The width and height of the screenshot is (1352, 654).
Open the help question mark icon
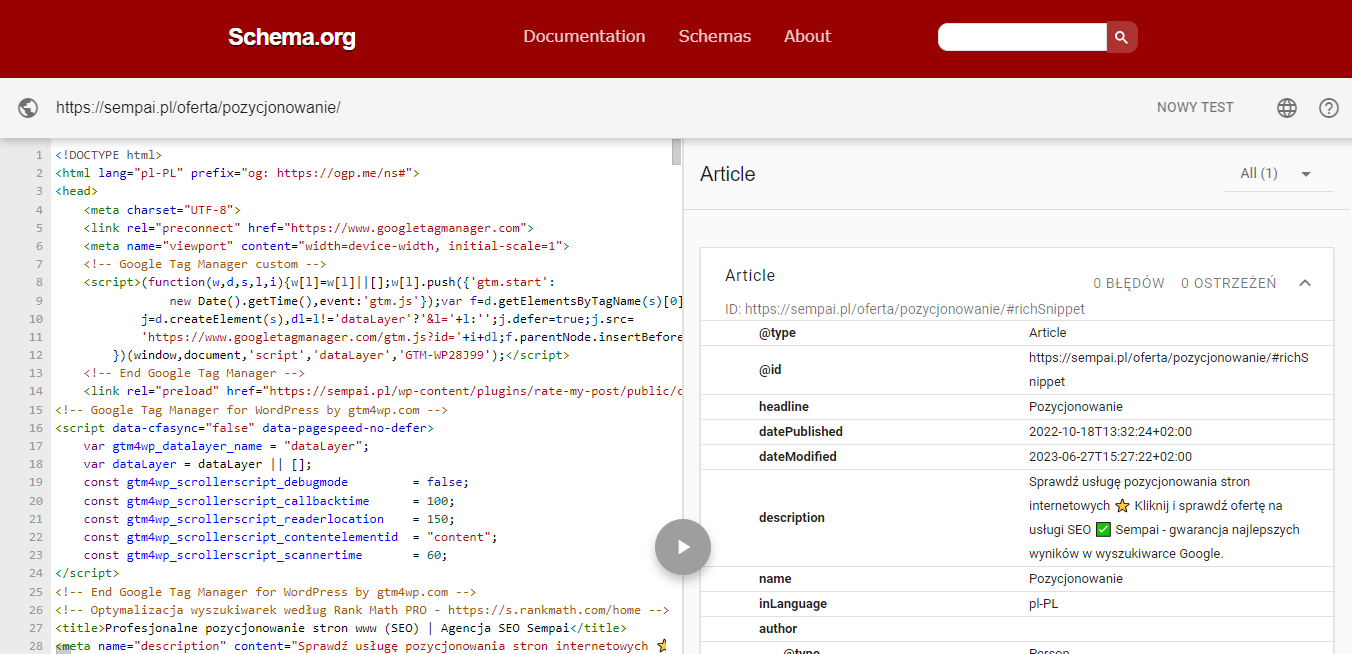point(1329,108)
